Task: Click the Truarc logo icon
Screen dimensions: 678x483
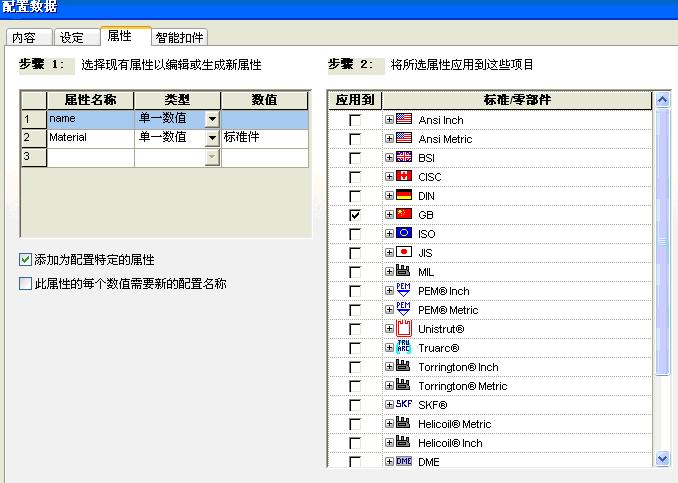Action: [403, 347]
